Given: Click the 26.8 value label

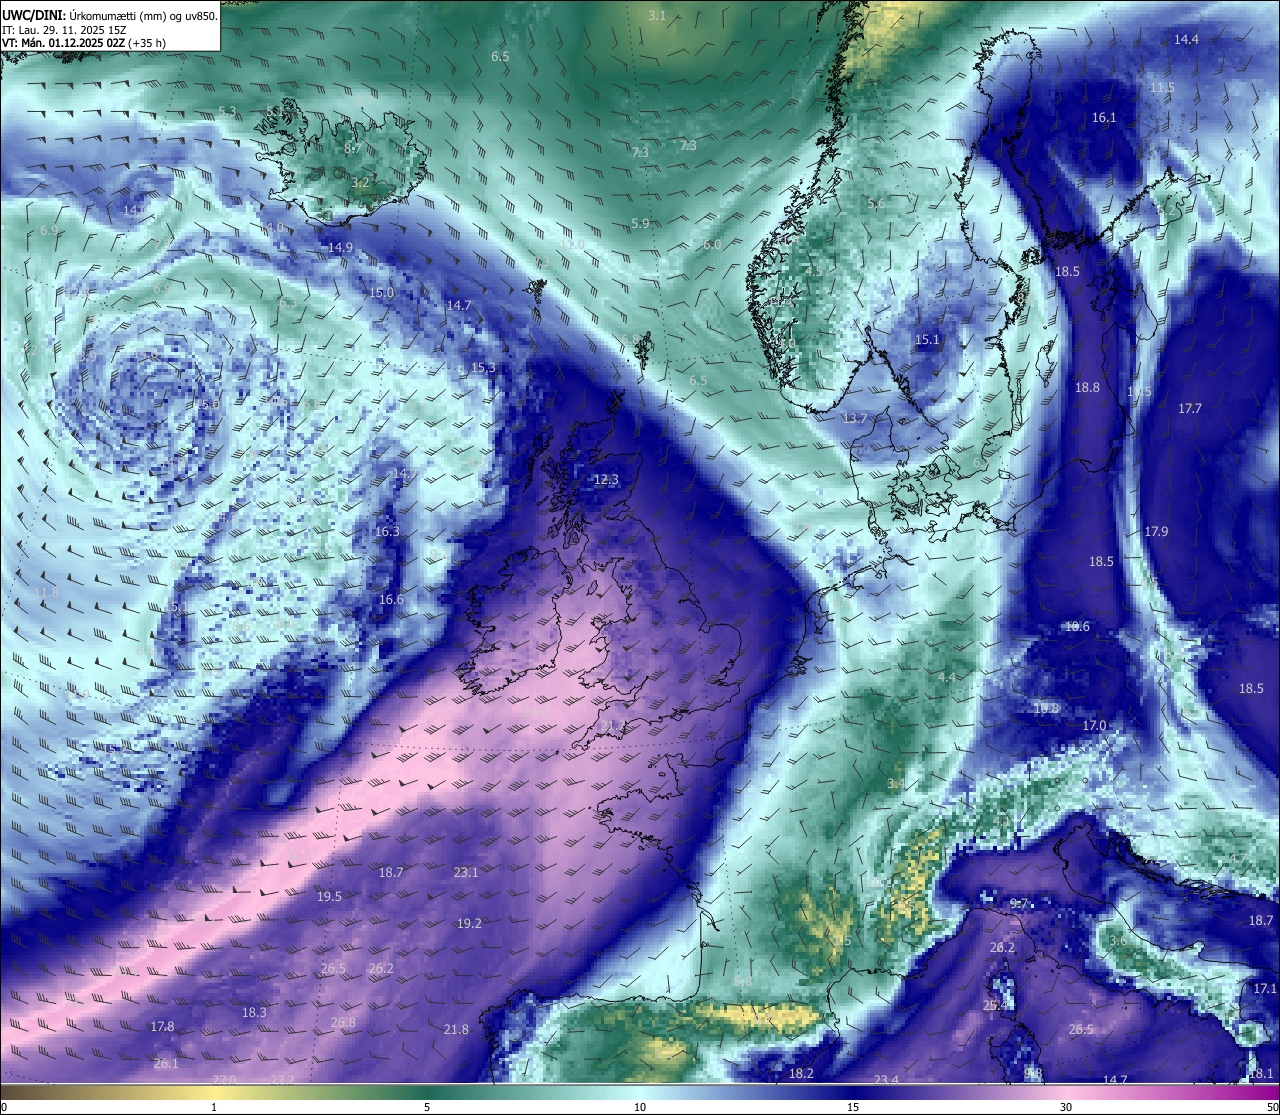Looking at the screenshot, I should click(343, 1022).
